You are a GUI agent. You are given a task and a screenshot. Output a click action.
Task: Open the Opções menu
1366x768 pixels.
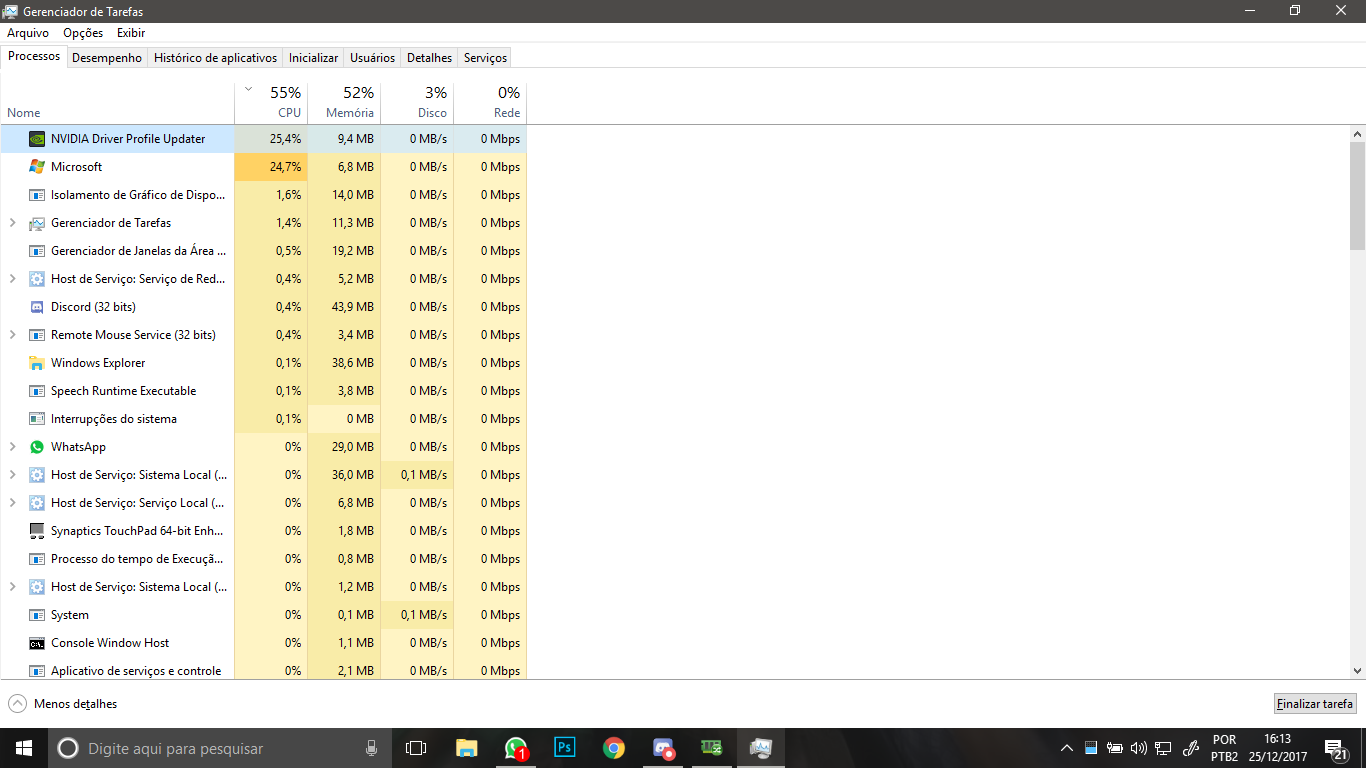[83, 33]
